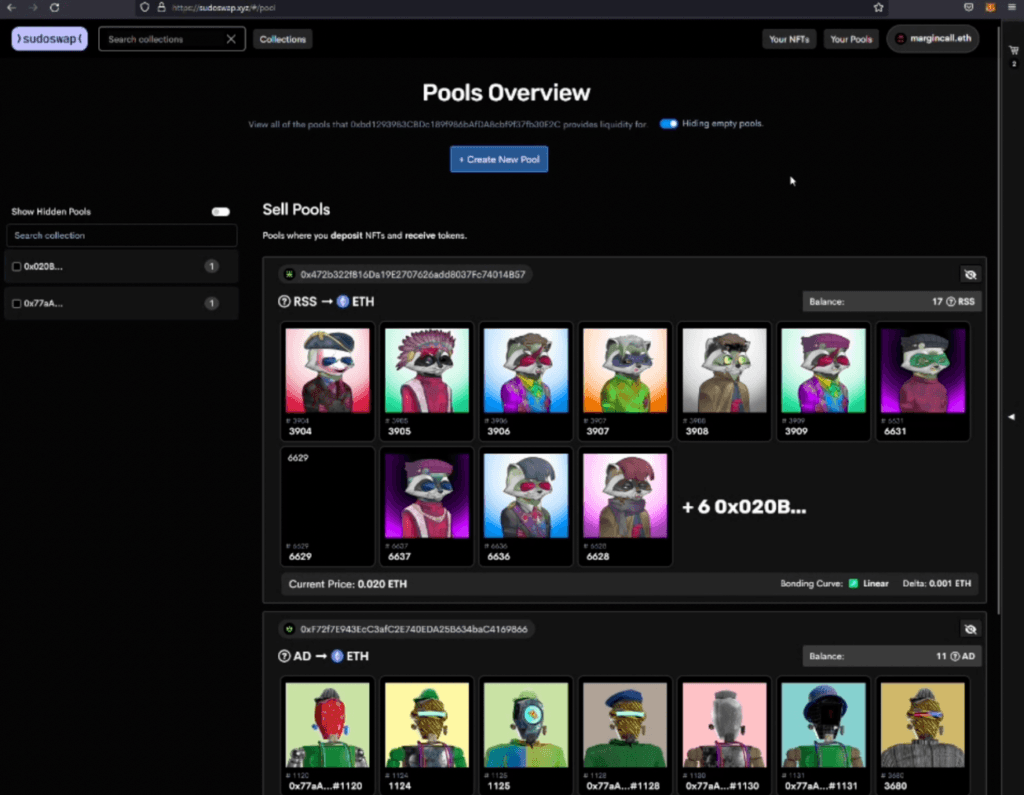Image resolution: width=1024 pixels, height=795 pixels.
Task: Click the + 6 0x020B... more link
Action: (x=744, y=507)
